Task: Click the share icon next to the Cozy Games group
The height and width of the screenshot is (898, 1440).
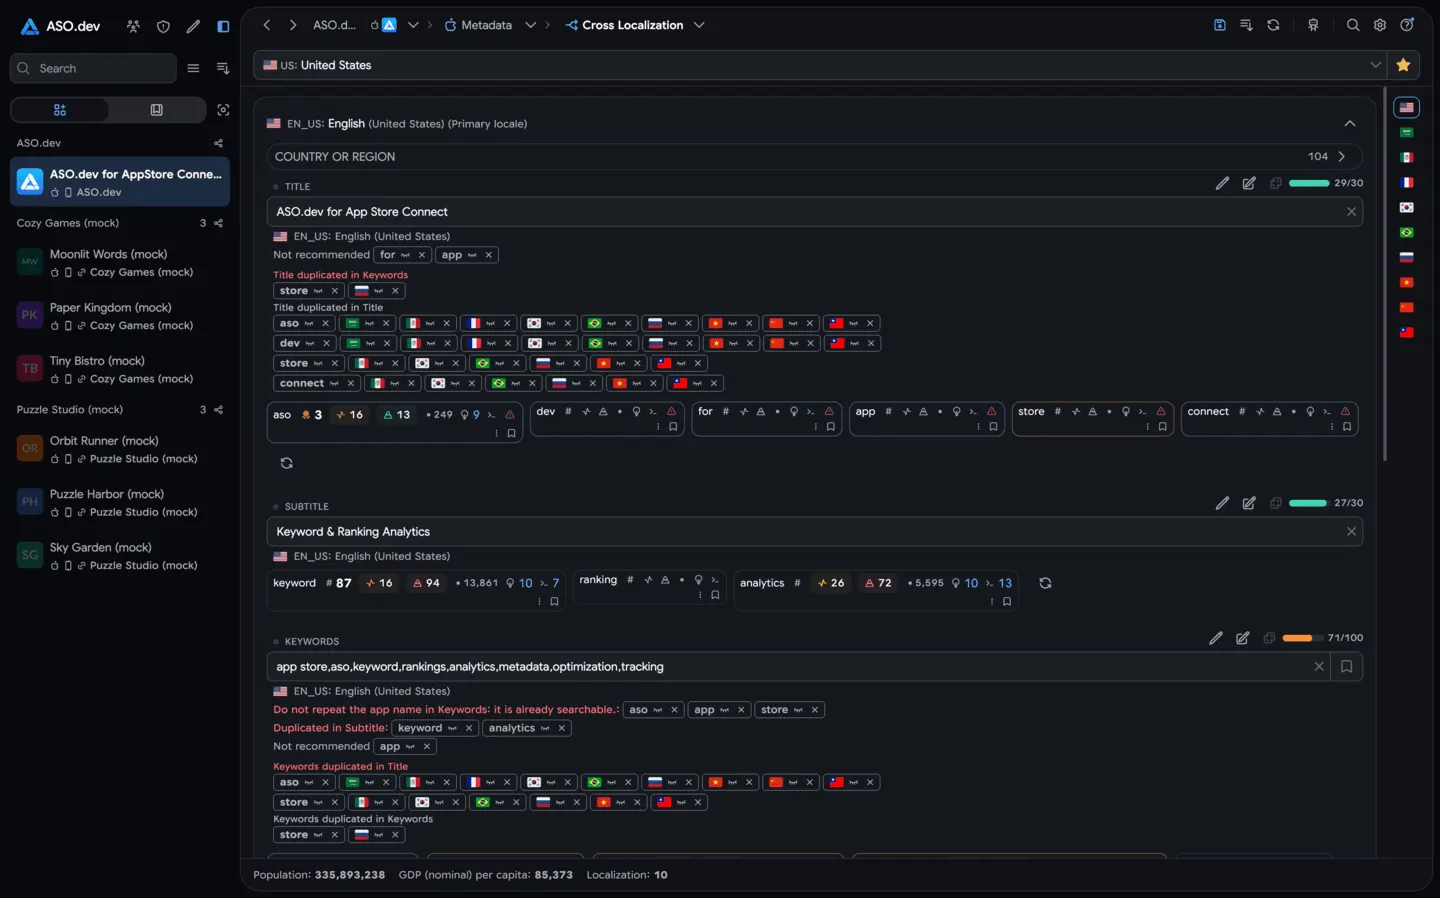Action: point(218,223)
